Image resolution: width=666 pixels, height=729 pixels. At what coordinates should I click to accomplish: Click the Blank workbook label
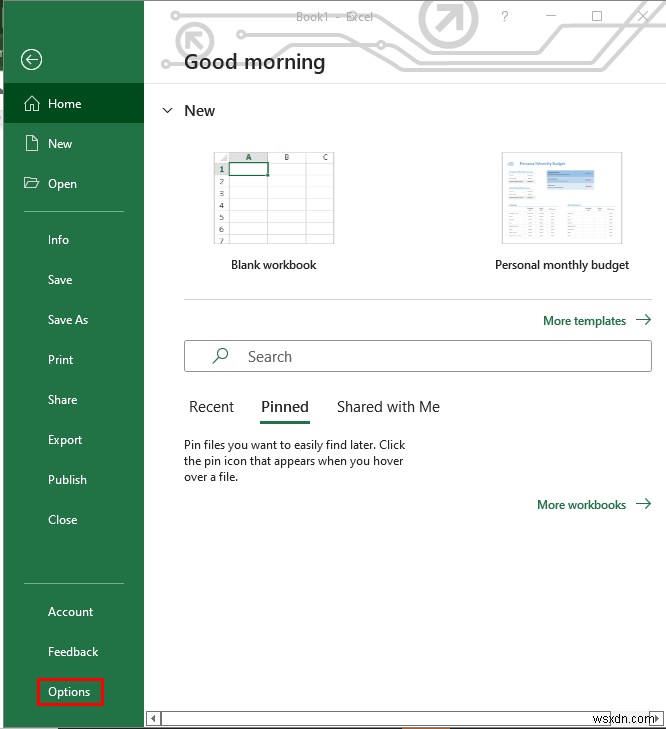(x=273, y=265)
